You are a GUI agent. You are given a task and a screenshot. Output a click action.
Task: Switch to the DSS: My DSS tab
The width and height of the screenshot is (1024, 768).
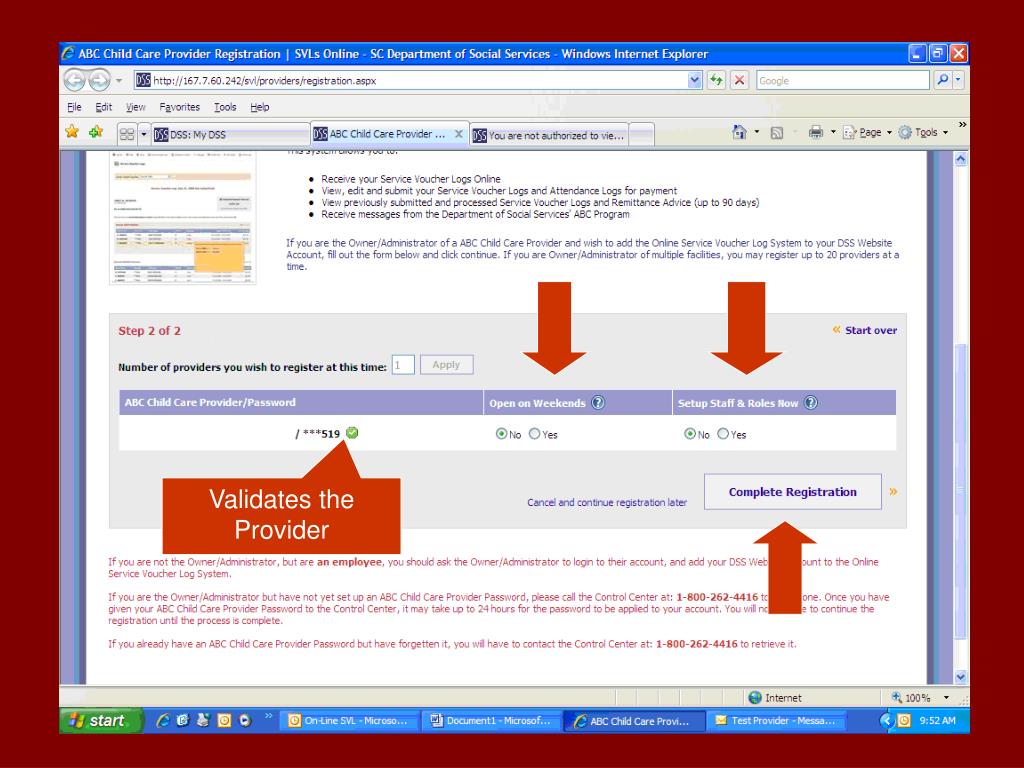pos(231,135)
